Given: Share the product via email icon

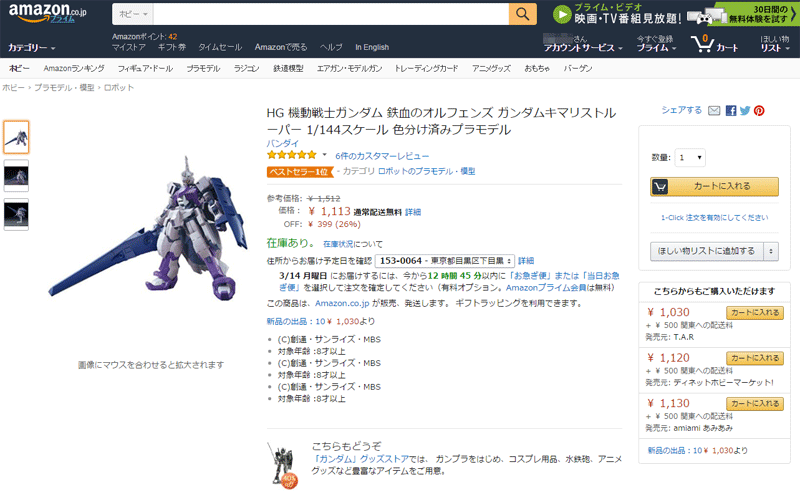Looking at the screenshot, I should [x=714, y=111].
